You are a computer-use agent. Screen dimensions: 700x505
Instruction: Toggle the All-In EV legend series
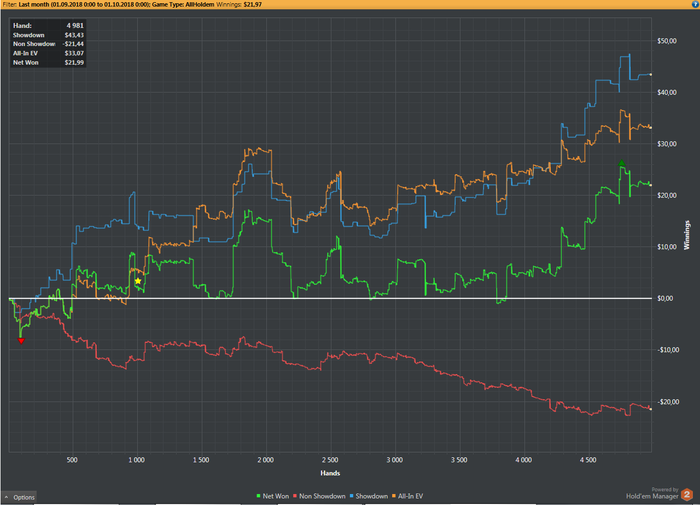(x=408, y=496)
